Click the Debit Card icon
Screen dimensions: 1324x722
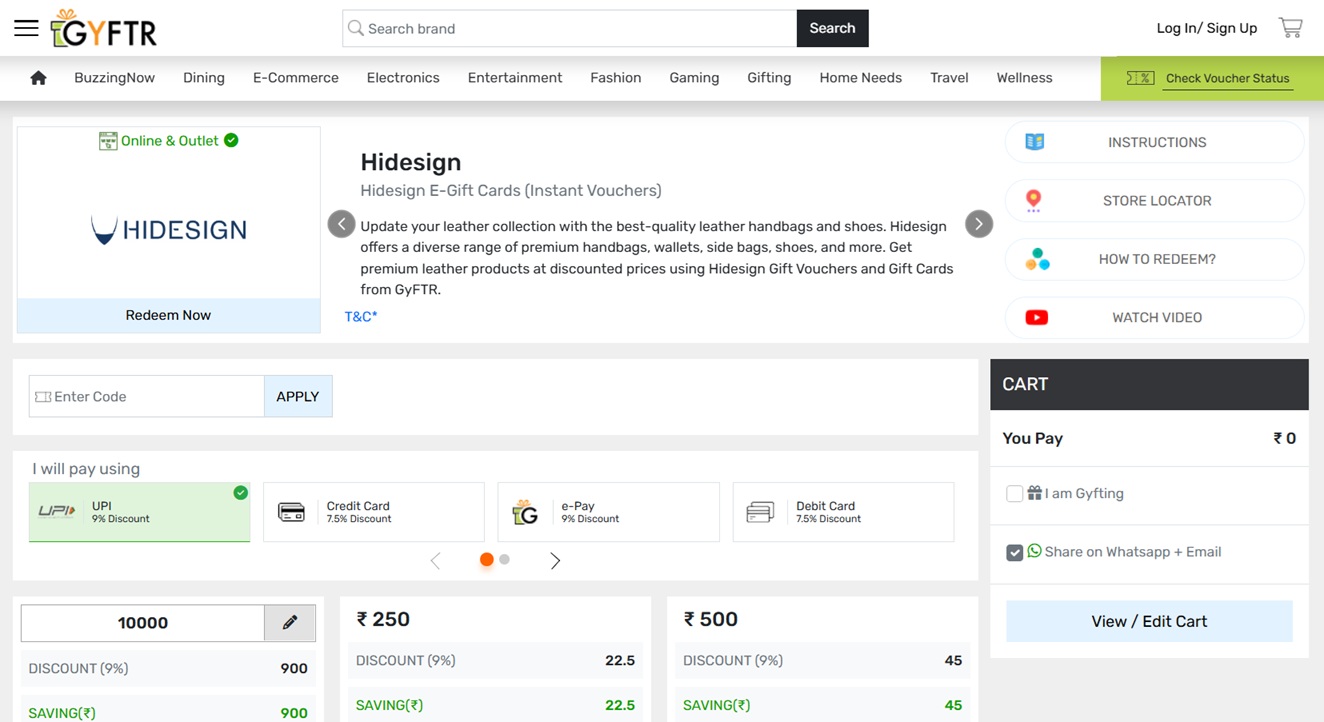[x=760, y=512]
